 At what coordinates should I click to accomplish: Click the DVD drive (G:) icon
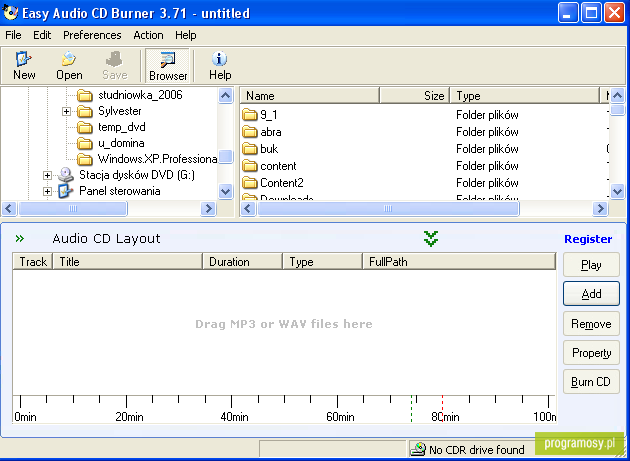click(x=65, y=175)
